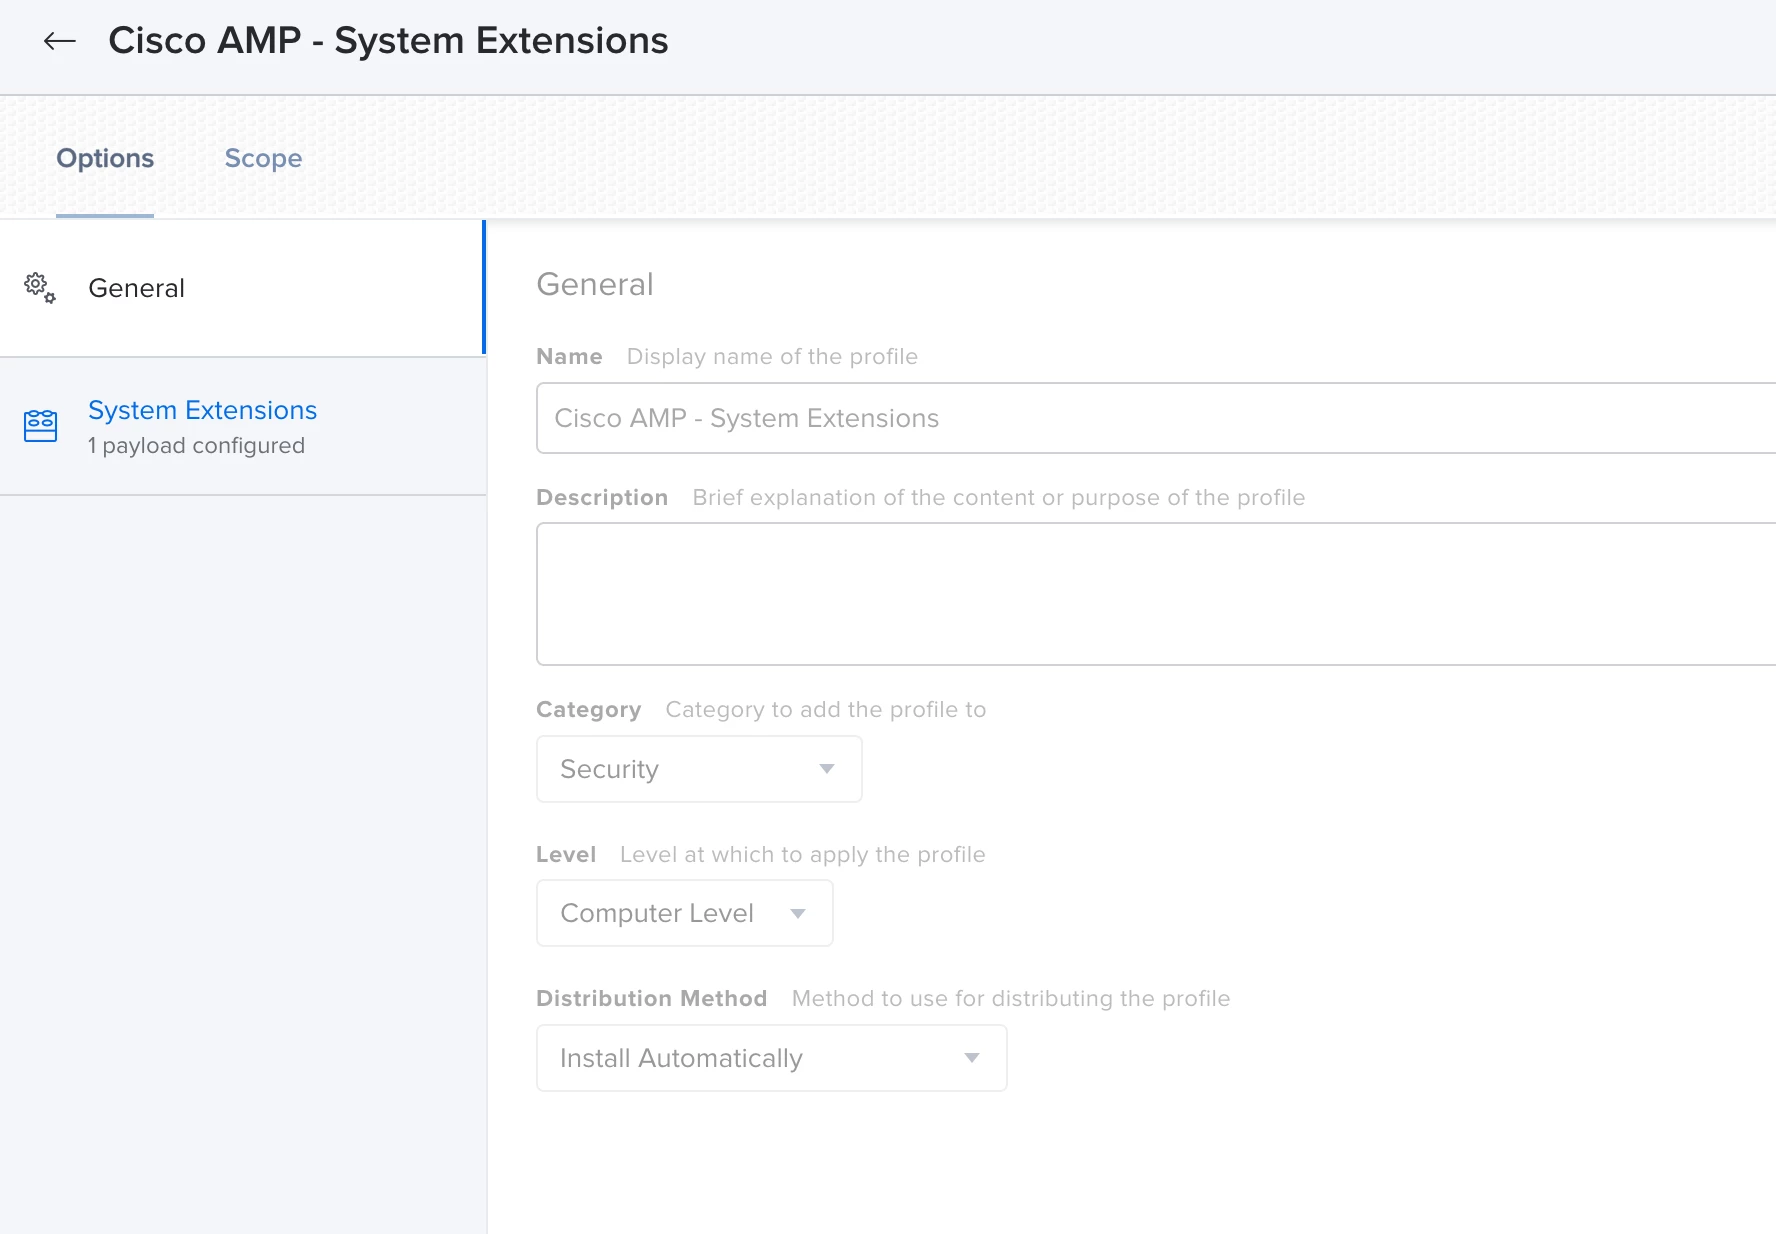This screenshot has width=1776, height=1234.
Task: Open the Level dropdown showing Computer Level
Action: click(x=685, y=913)
